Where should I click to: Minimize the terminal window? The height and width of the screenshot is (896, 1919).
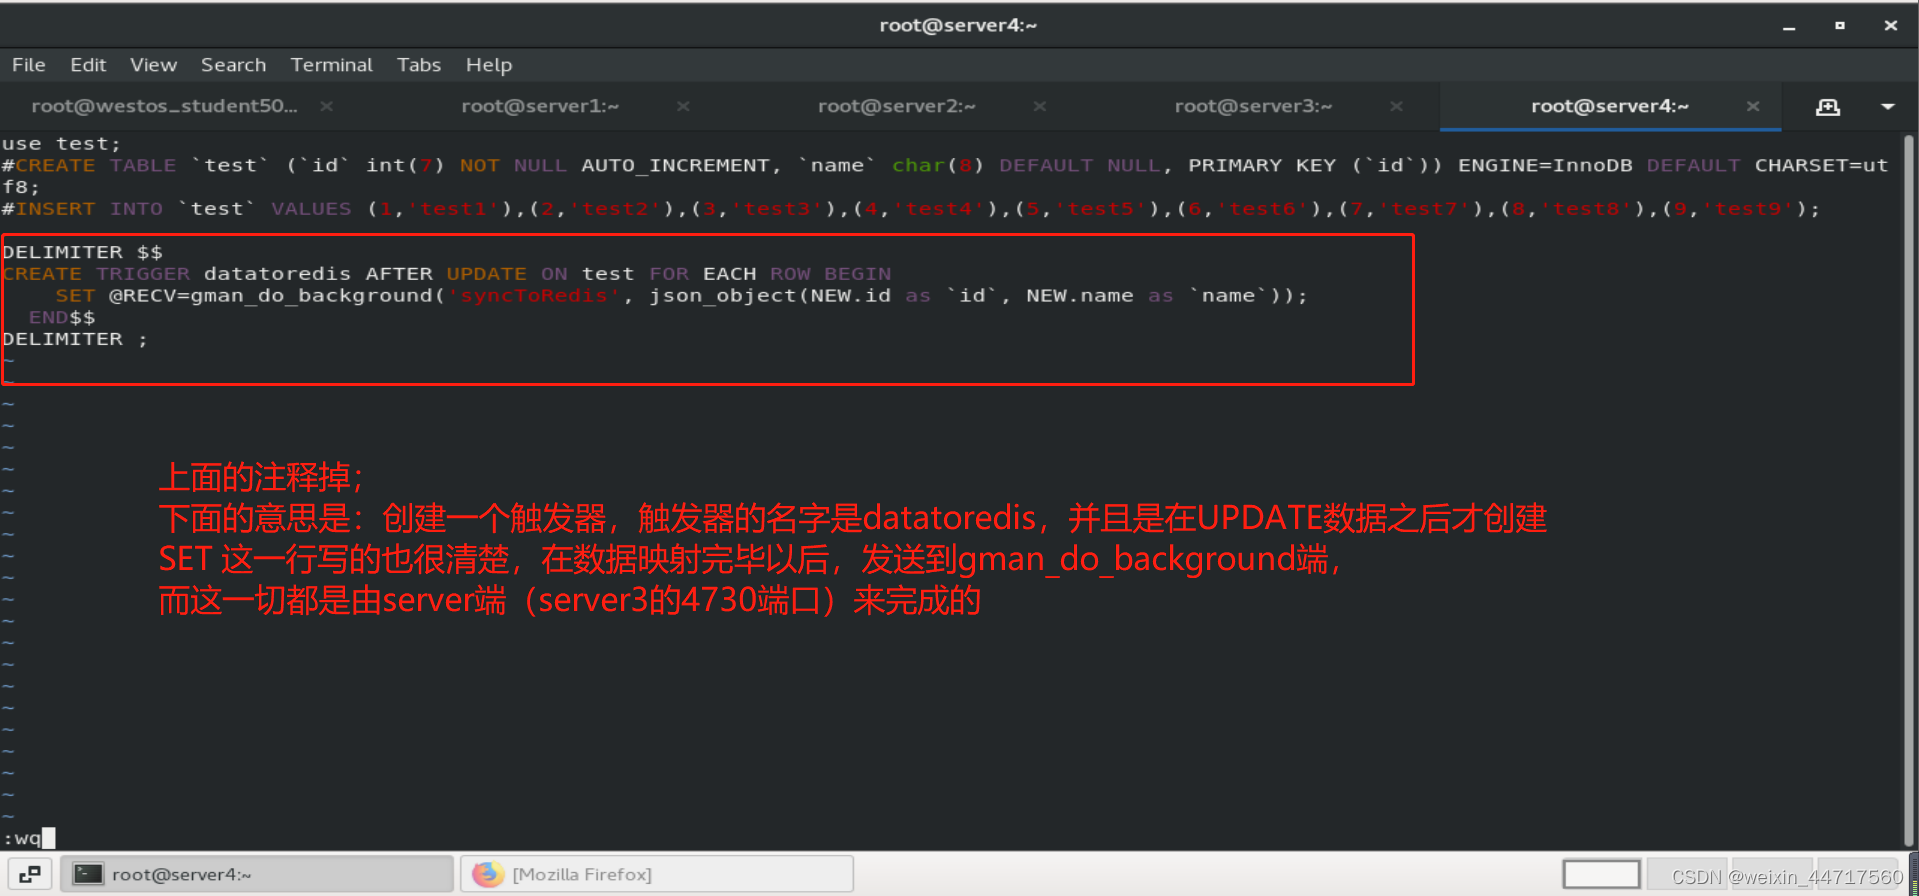(1789, 26)
